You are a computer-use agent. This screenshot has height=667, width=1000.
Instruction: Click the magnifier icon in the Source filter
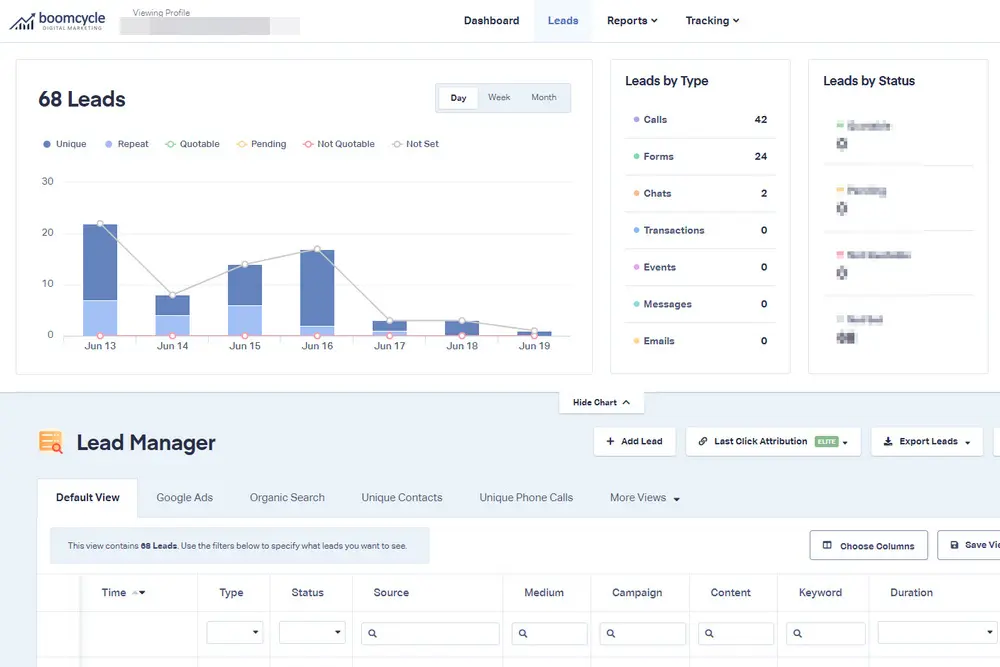(x=370, y=633)
